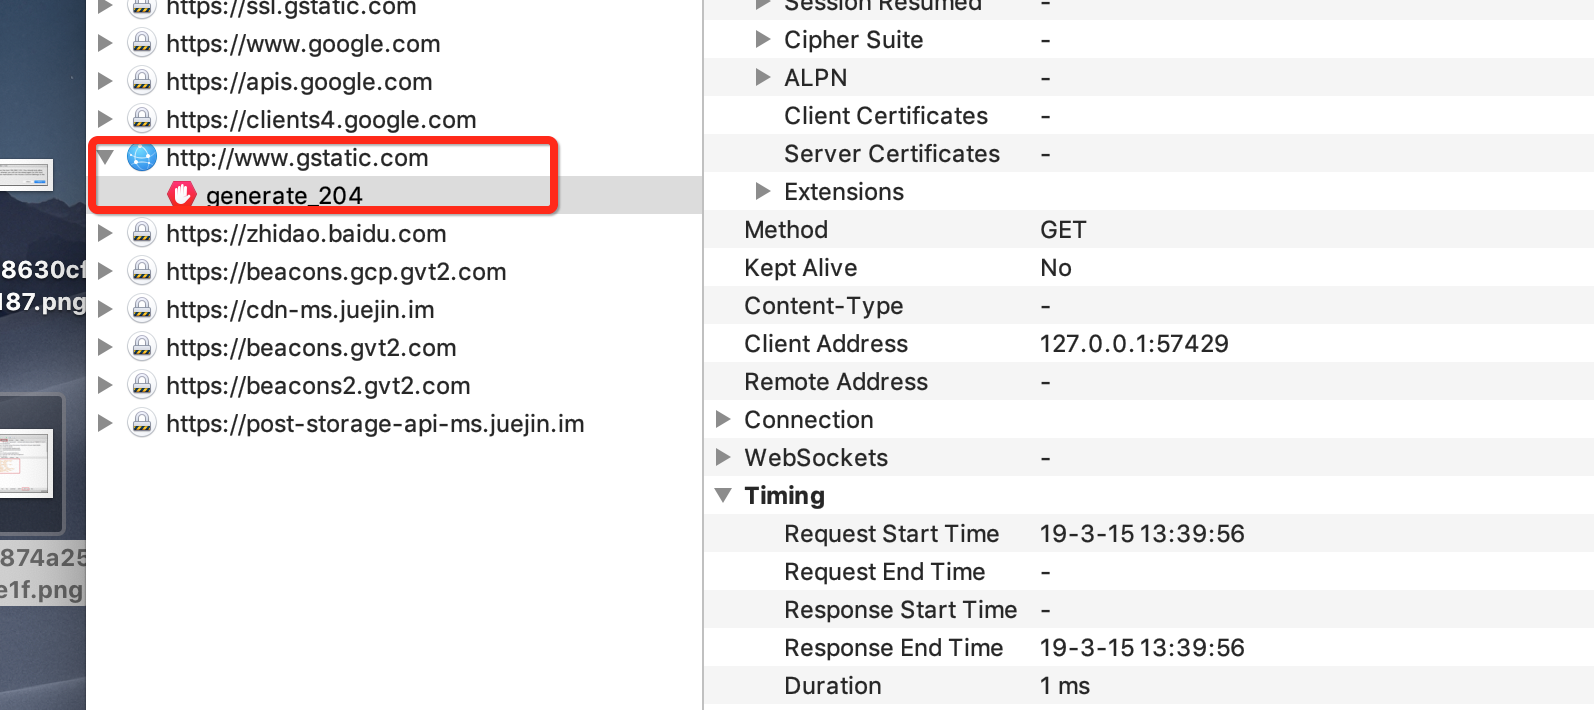
Task: Select the Client Certificates row
Action: tap(1149, 116)
